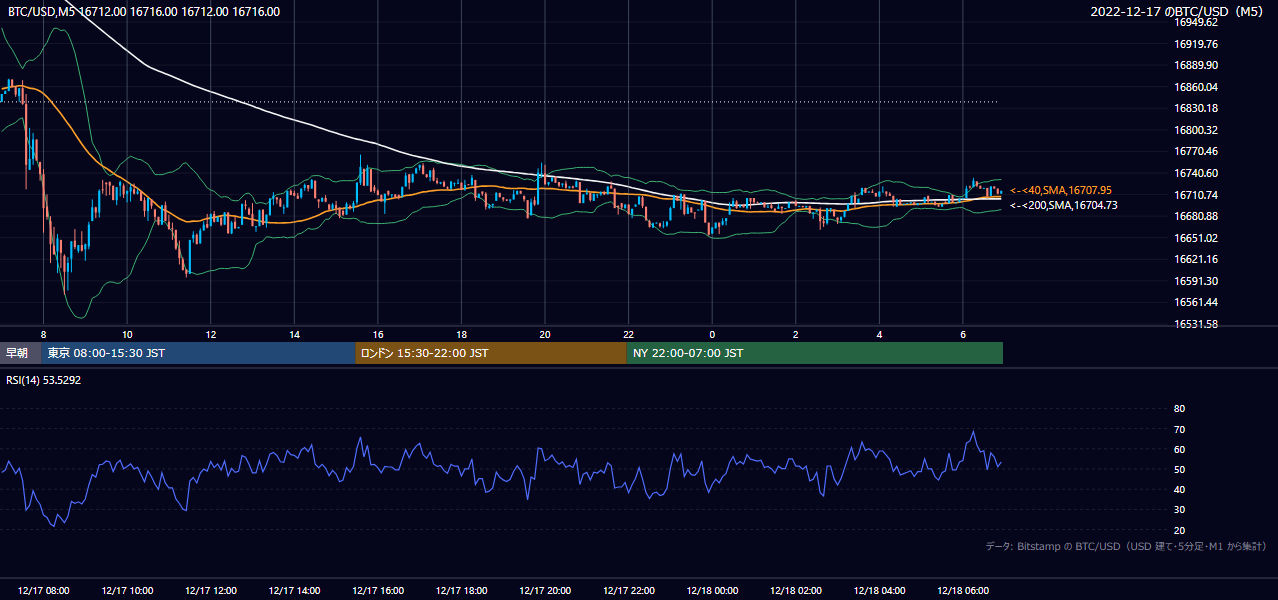Click the bottom time label 12/17 10:00
1278x600 pixels.
(x=127, y=591)
